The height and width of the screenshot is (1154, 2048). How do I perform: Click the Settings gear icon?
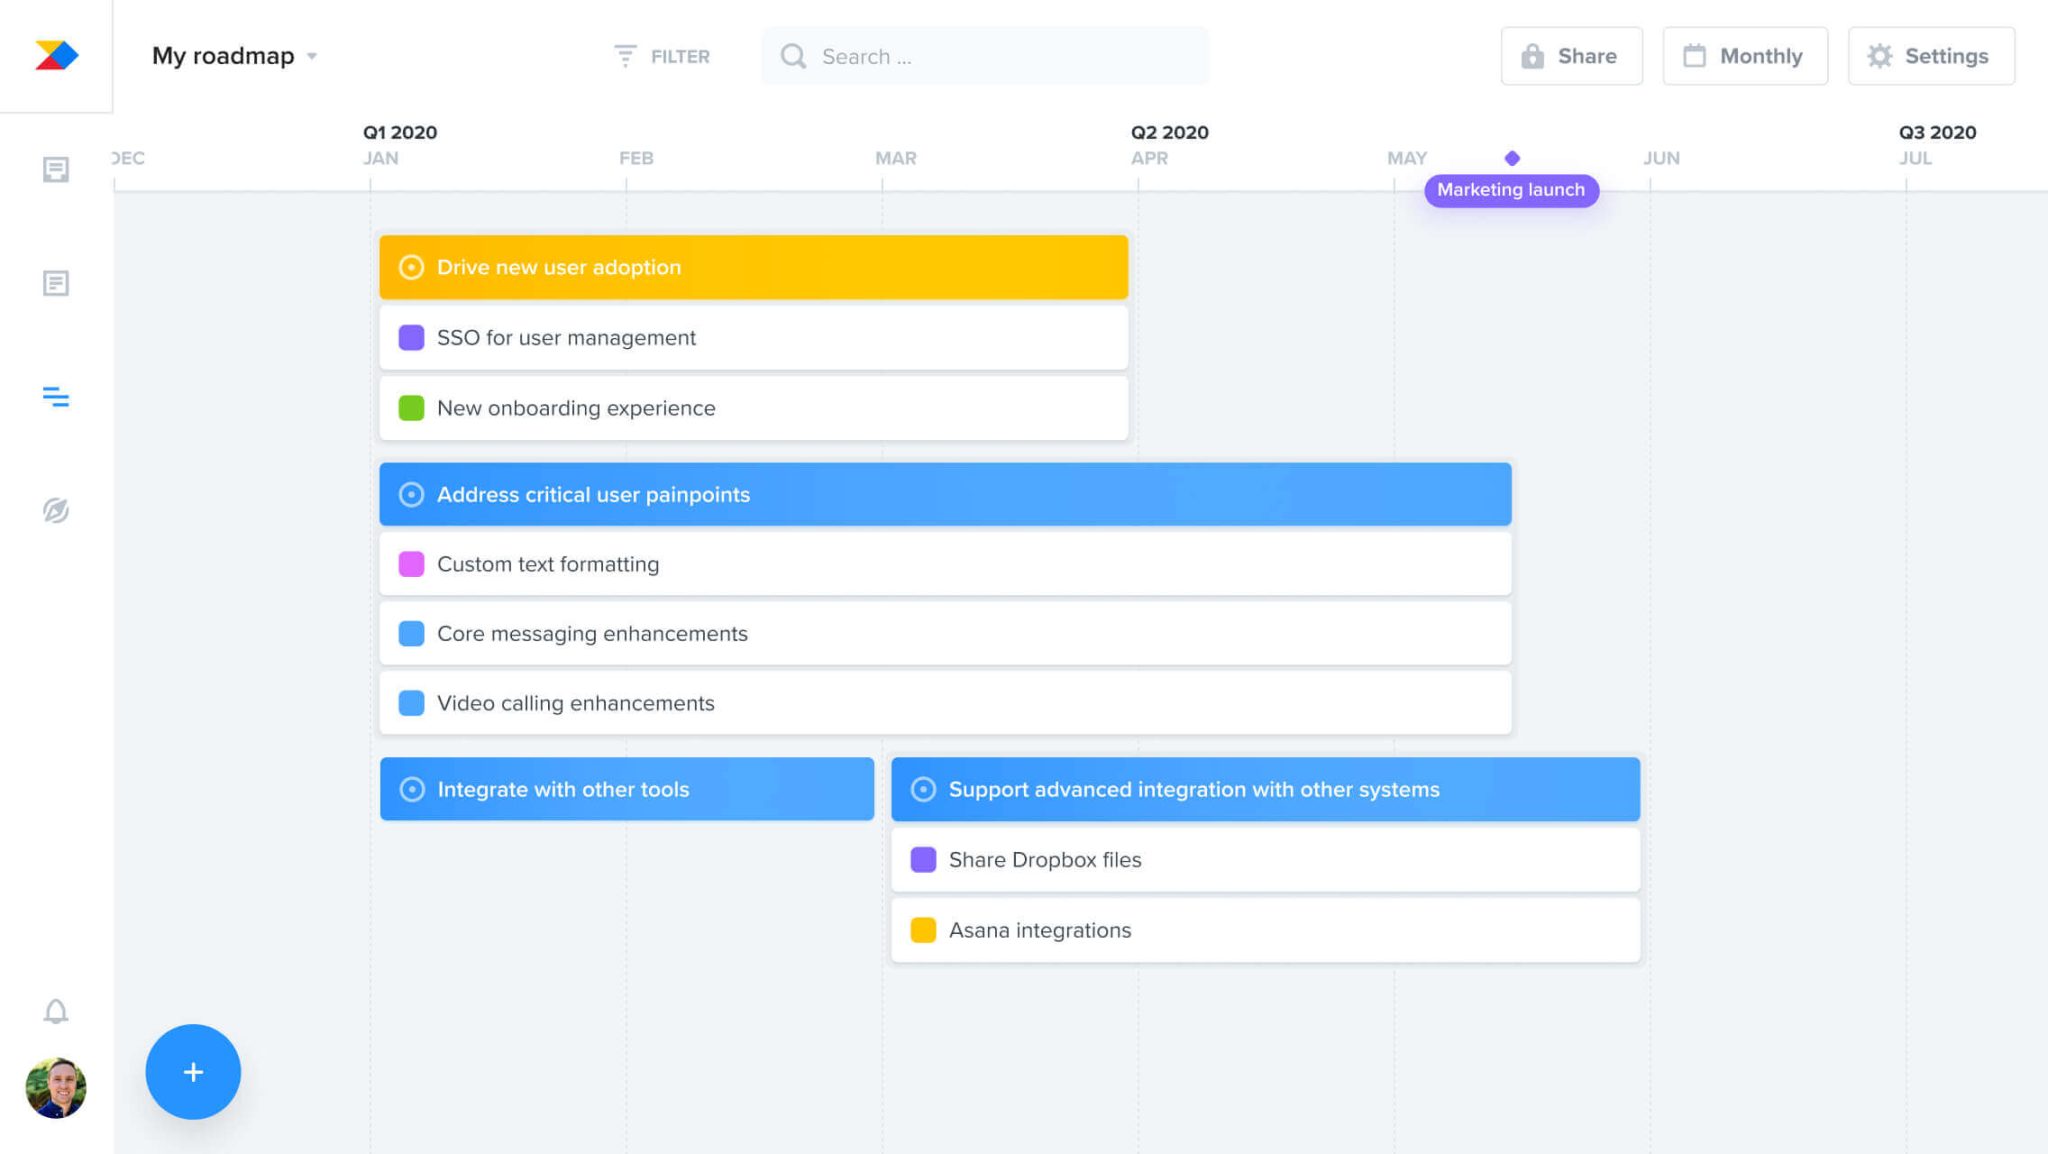pyautogui.click(x=1881, y=56)
